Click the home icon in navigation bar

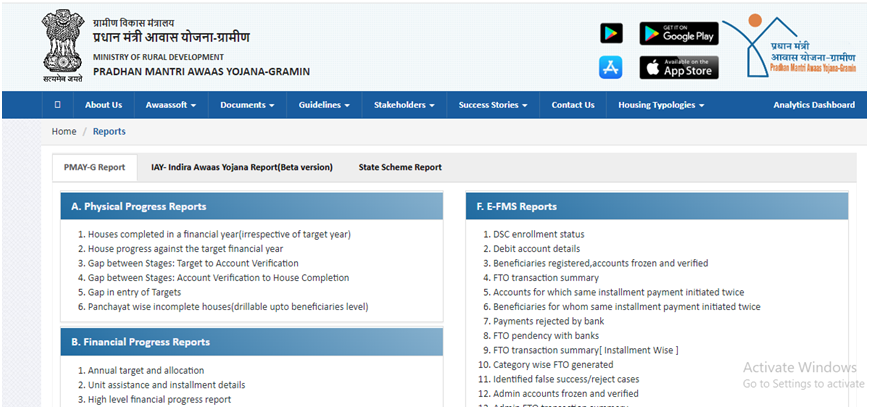(x=58, y=105)
